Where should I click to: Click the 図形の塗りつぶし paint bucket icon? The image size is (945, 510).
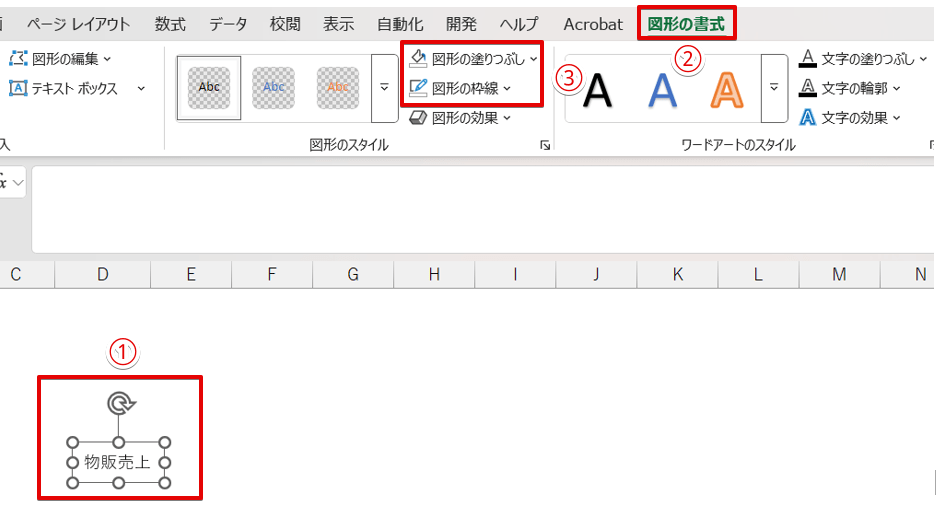coord(418,59)
